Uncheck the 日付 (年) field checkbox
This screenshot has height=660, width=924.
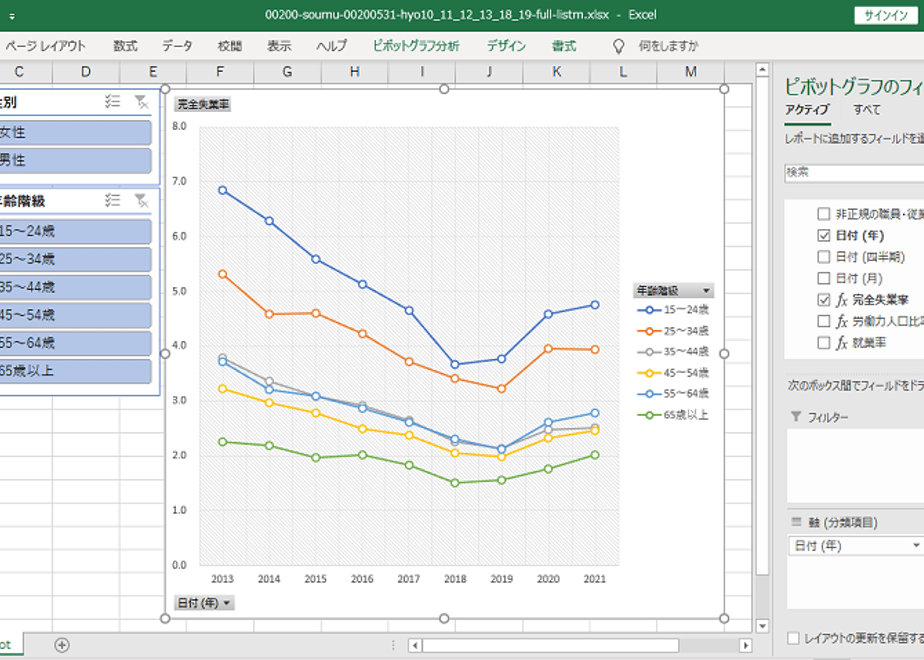tap(824, 236)
